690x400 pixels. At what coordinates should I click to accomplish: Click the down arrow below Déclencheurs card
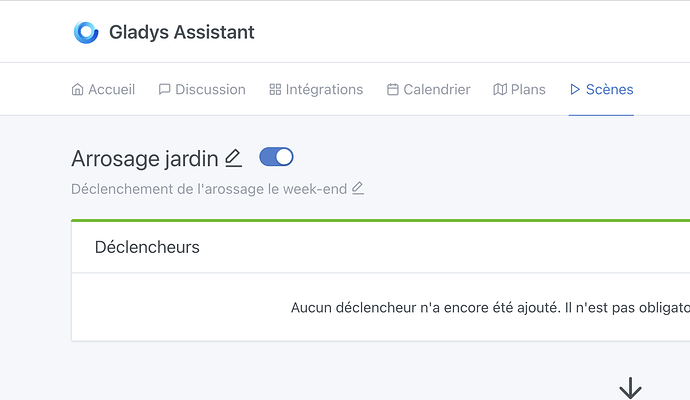click(630, 388)
